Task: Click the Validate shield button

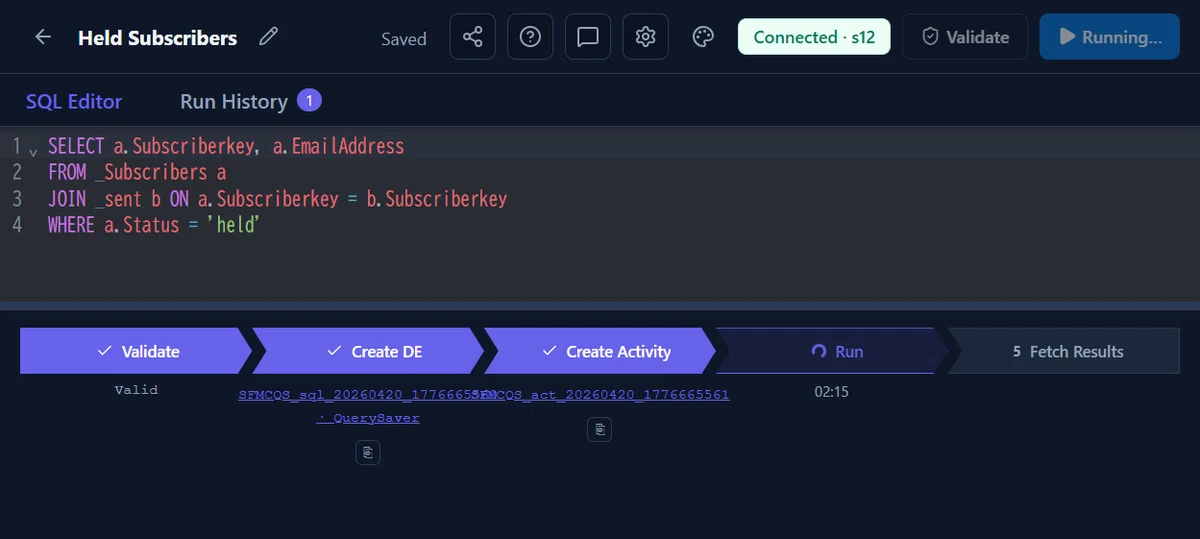Action: pyautogui.click(x=965, y=37)
